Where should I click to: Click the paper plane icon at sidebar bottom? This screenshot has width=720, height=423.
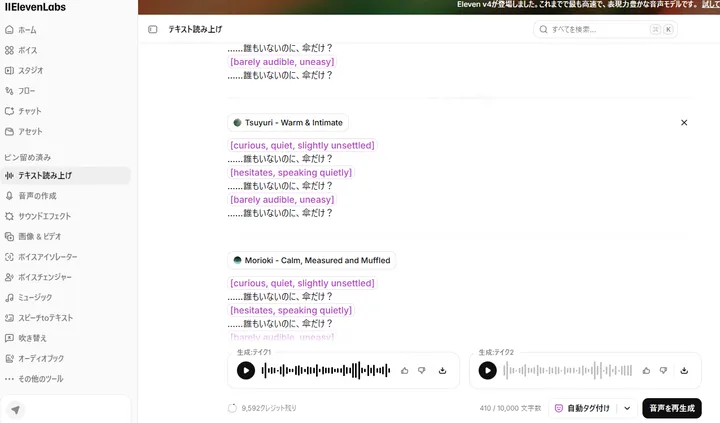coord(16,410)
